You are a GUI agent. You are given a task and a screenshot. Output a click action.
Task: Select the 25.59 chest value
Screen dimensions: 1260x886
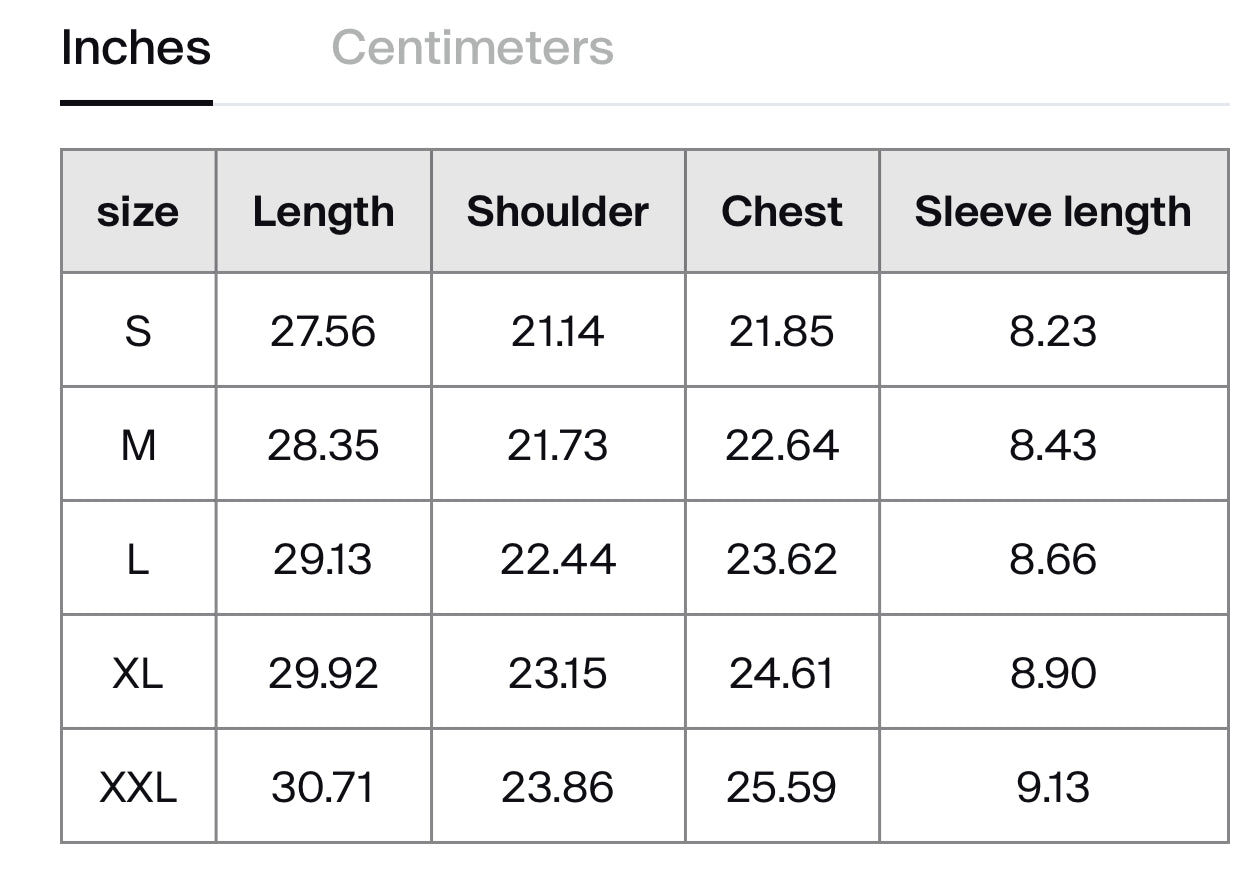click(782, 787)
